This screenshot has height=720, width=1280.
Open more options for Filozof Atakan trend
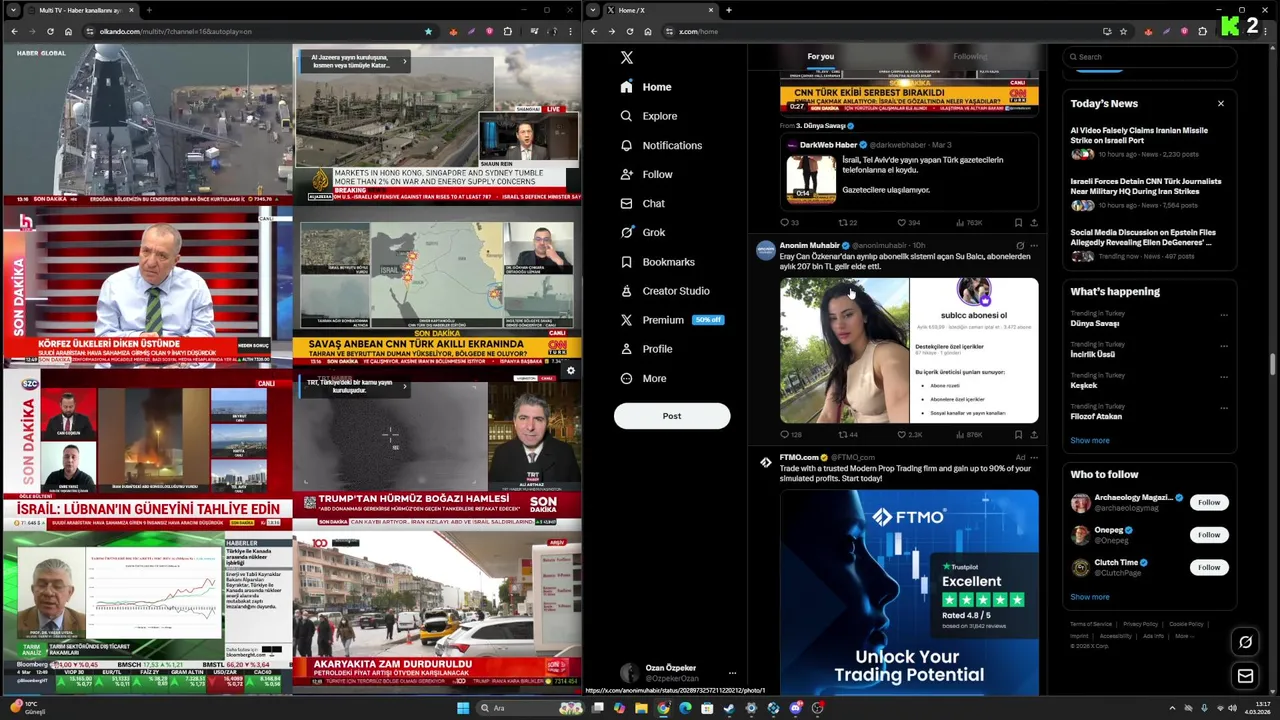pyautogui.click(x=1224, y=408)
